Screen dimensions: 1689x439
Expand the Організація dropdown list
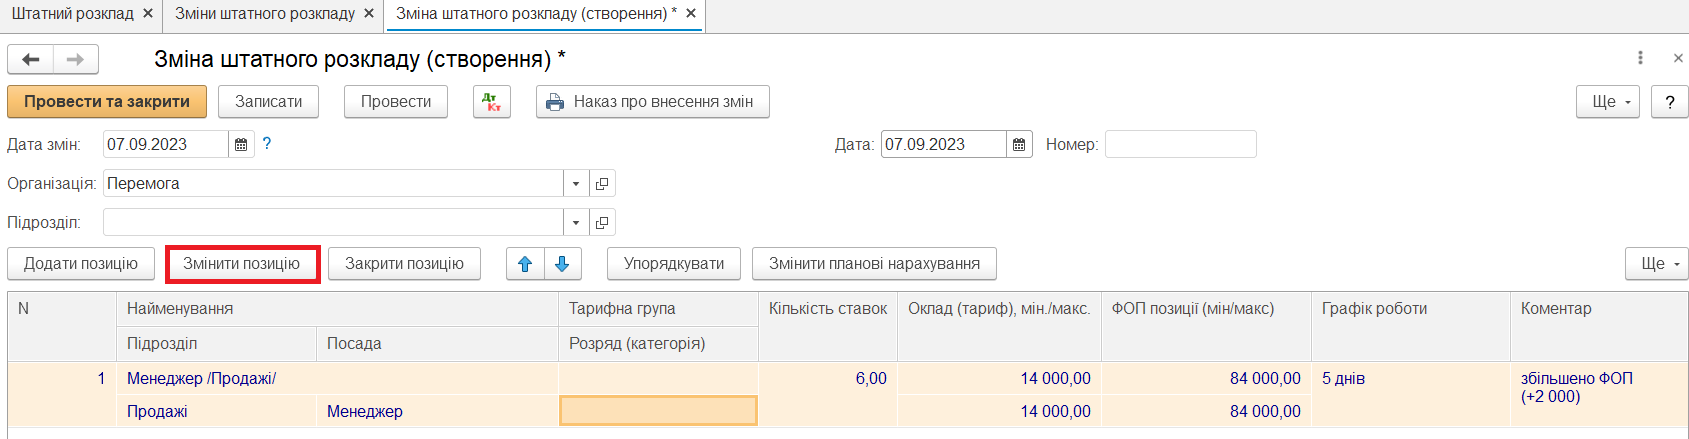tap(576, 184)
